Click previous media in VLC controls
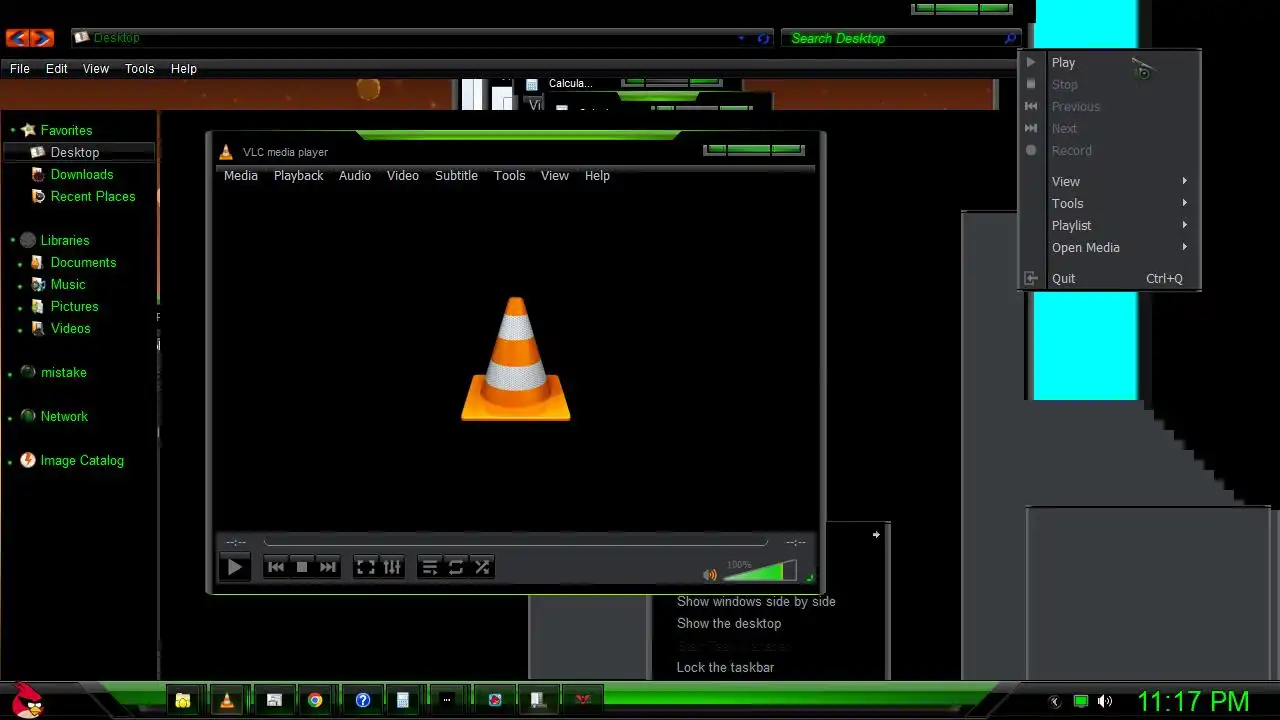Viewport: 1280px width, 720px height. pyautogui.click(x=276, y=567)
